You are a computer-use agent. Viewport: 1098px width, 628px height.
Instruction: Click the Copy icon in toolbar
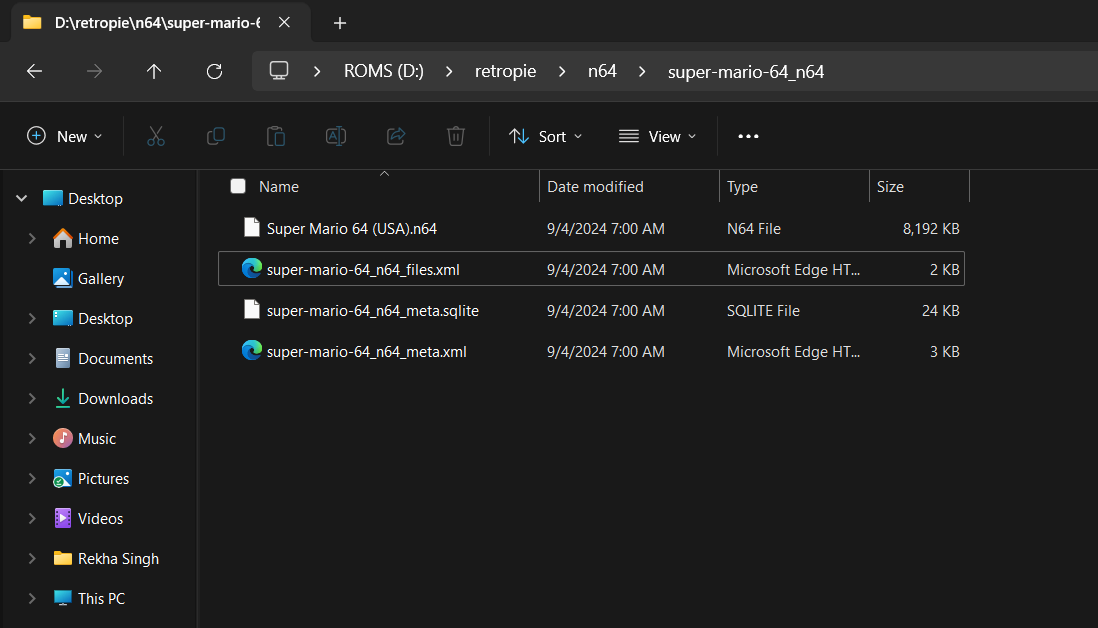pos(215,136)
